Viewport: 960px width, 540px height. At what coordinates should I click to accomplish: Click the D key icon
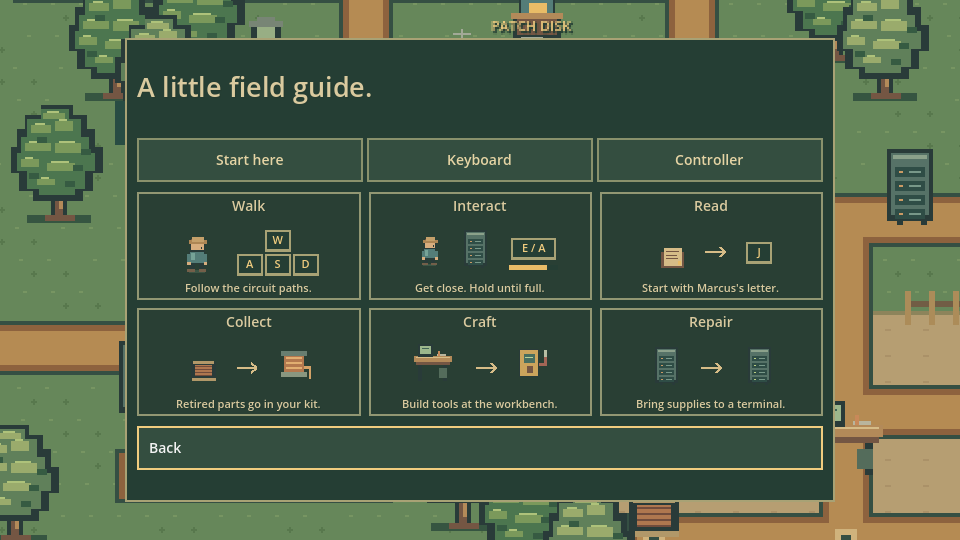coord(306,264)
